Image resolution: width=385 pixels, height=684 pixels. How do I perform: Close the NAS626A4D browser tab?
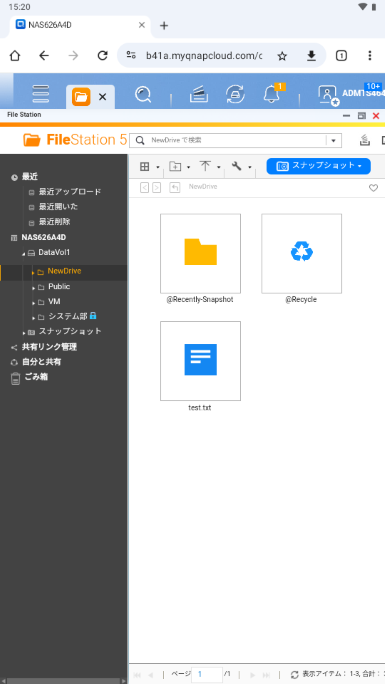142,25
